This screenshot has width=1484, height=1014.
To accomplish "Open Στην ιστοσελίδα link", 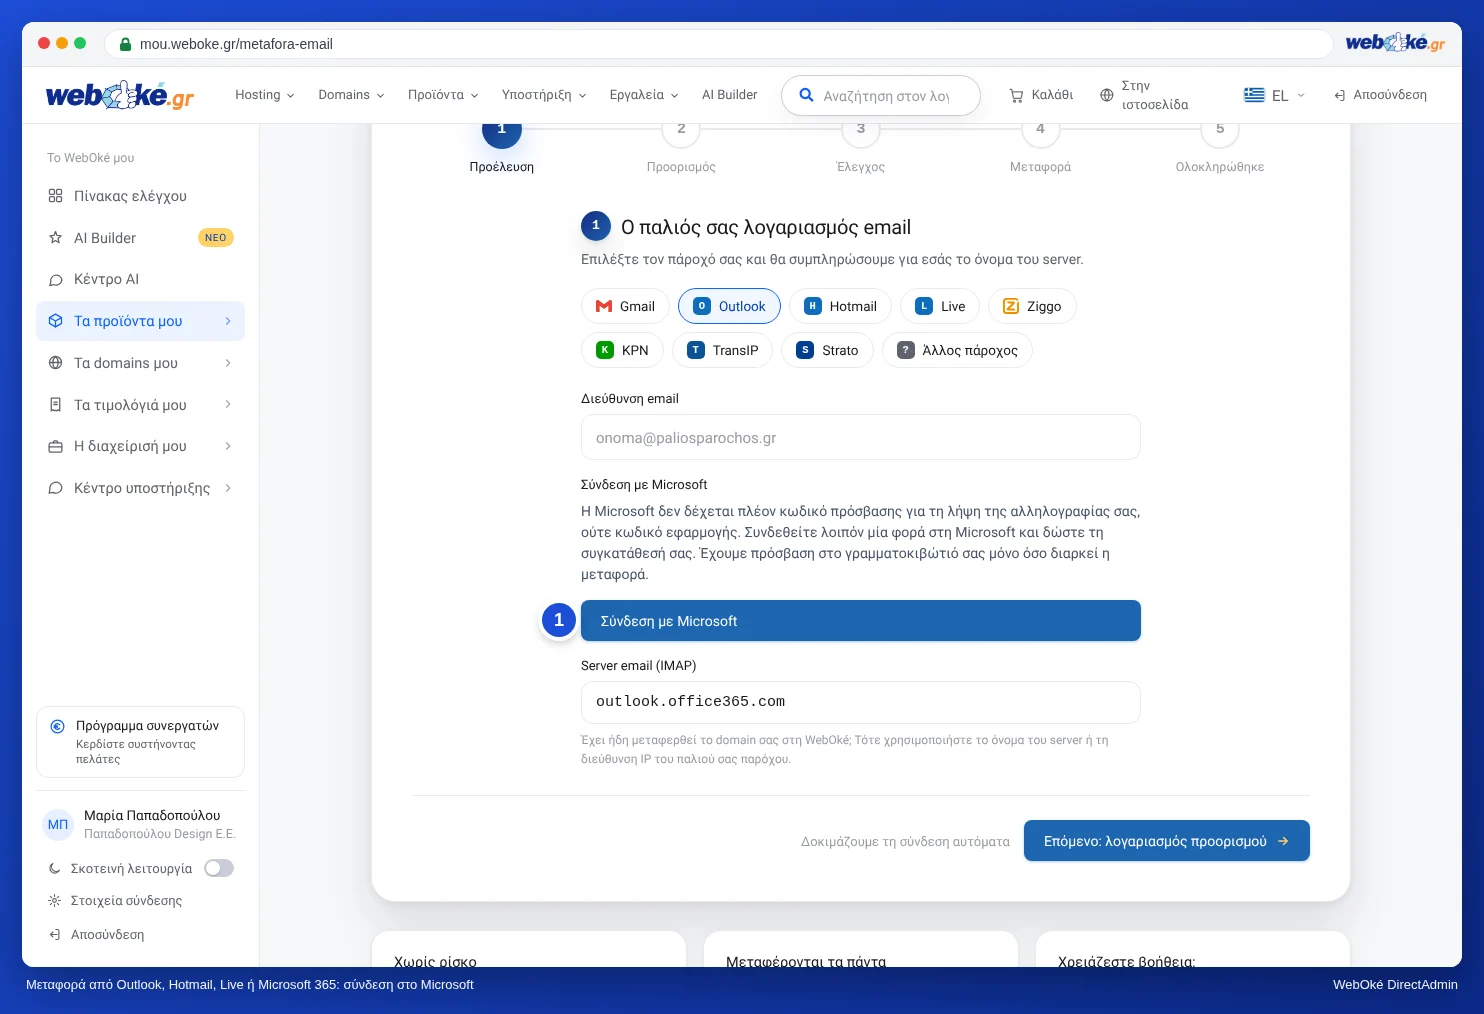I will pos(1144,95).
